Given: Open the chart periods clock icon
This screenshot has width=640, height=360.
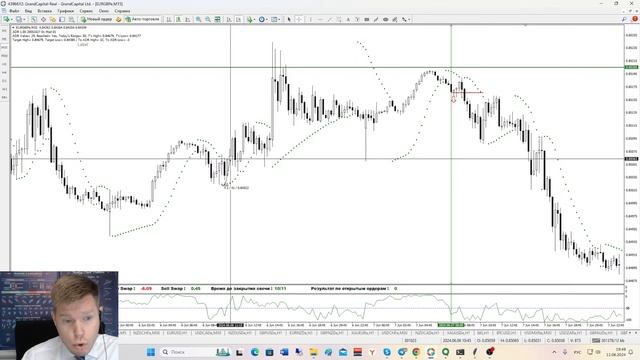Looking at the screenshot, I should click(262, 19).
